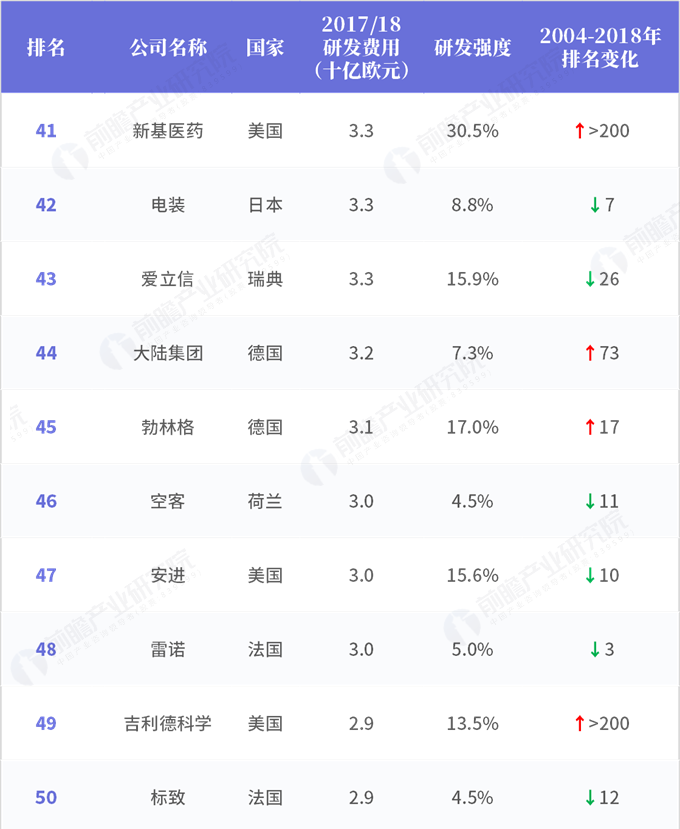Viewport: 680px width, 829px height.
Task: Click the red up arrow next to 73
Action: pos(589,353)
